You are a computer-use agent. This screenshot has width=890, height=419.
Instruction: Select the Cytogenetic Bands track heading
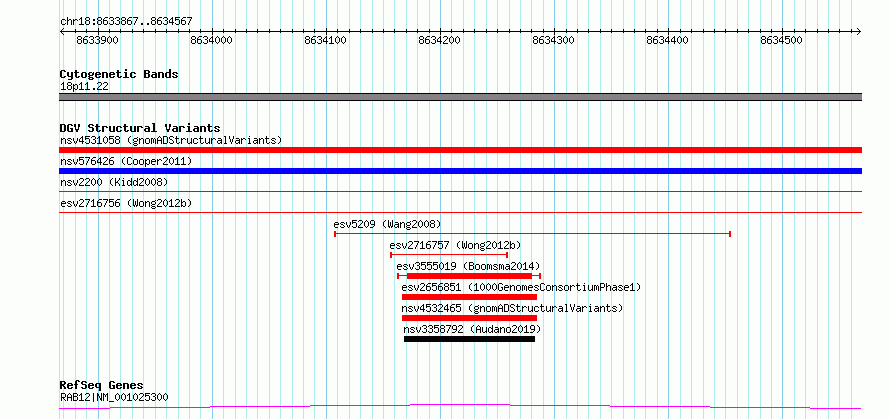119,74
